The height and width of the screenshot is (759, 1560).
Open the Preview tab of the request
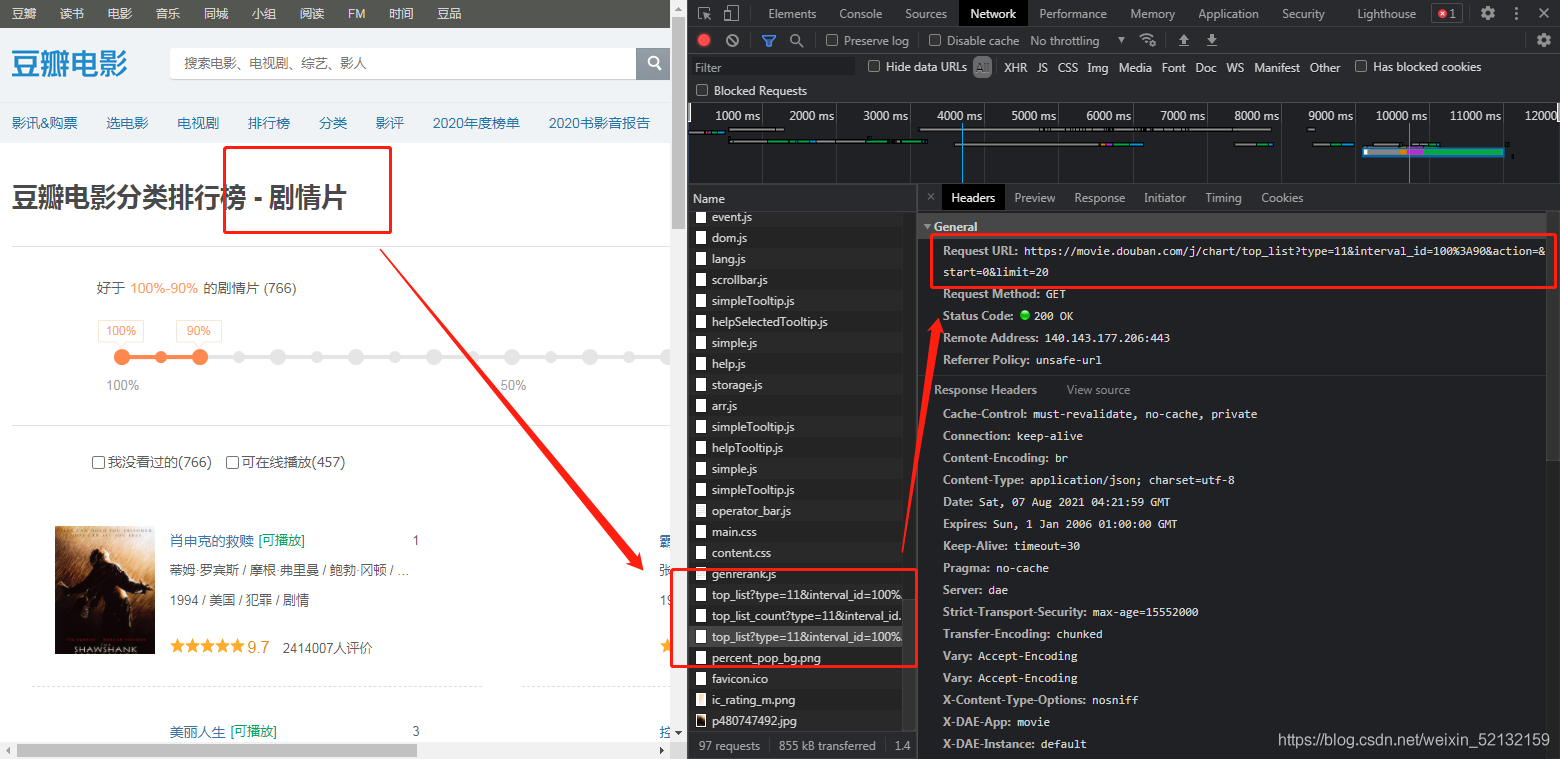pyautogui.click(x=1035, y=198)
